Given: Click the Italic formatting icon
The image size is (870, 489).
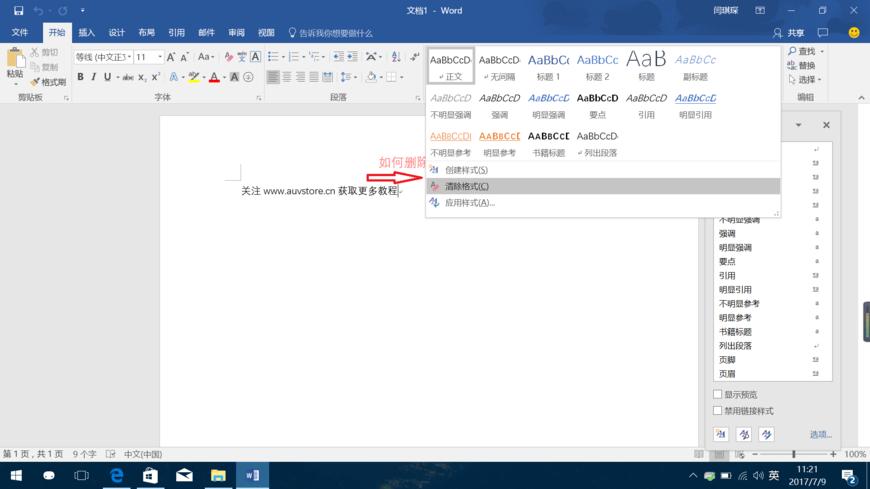Looking at the screenshot, I should (94, 77).
